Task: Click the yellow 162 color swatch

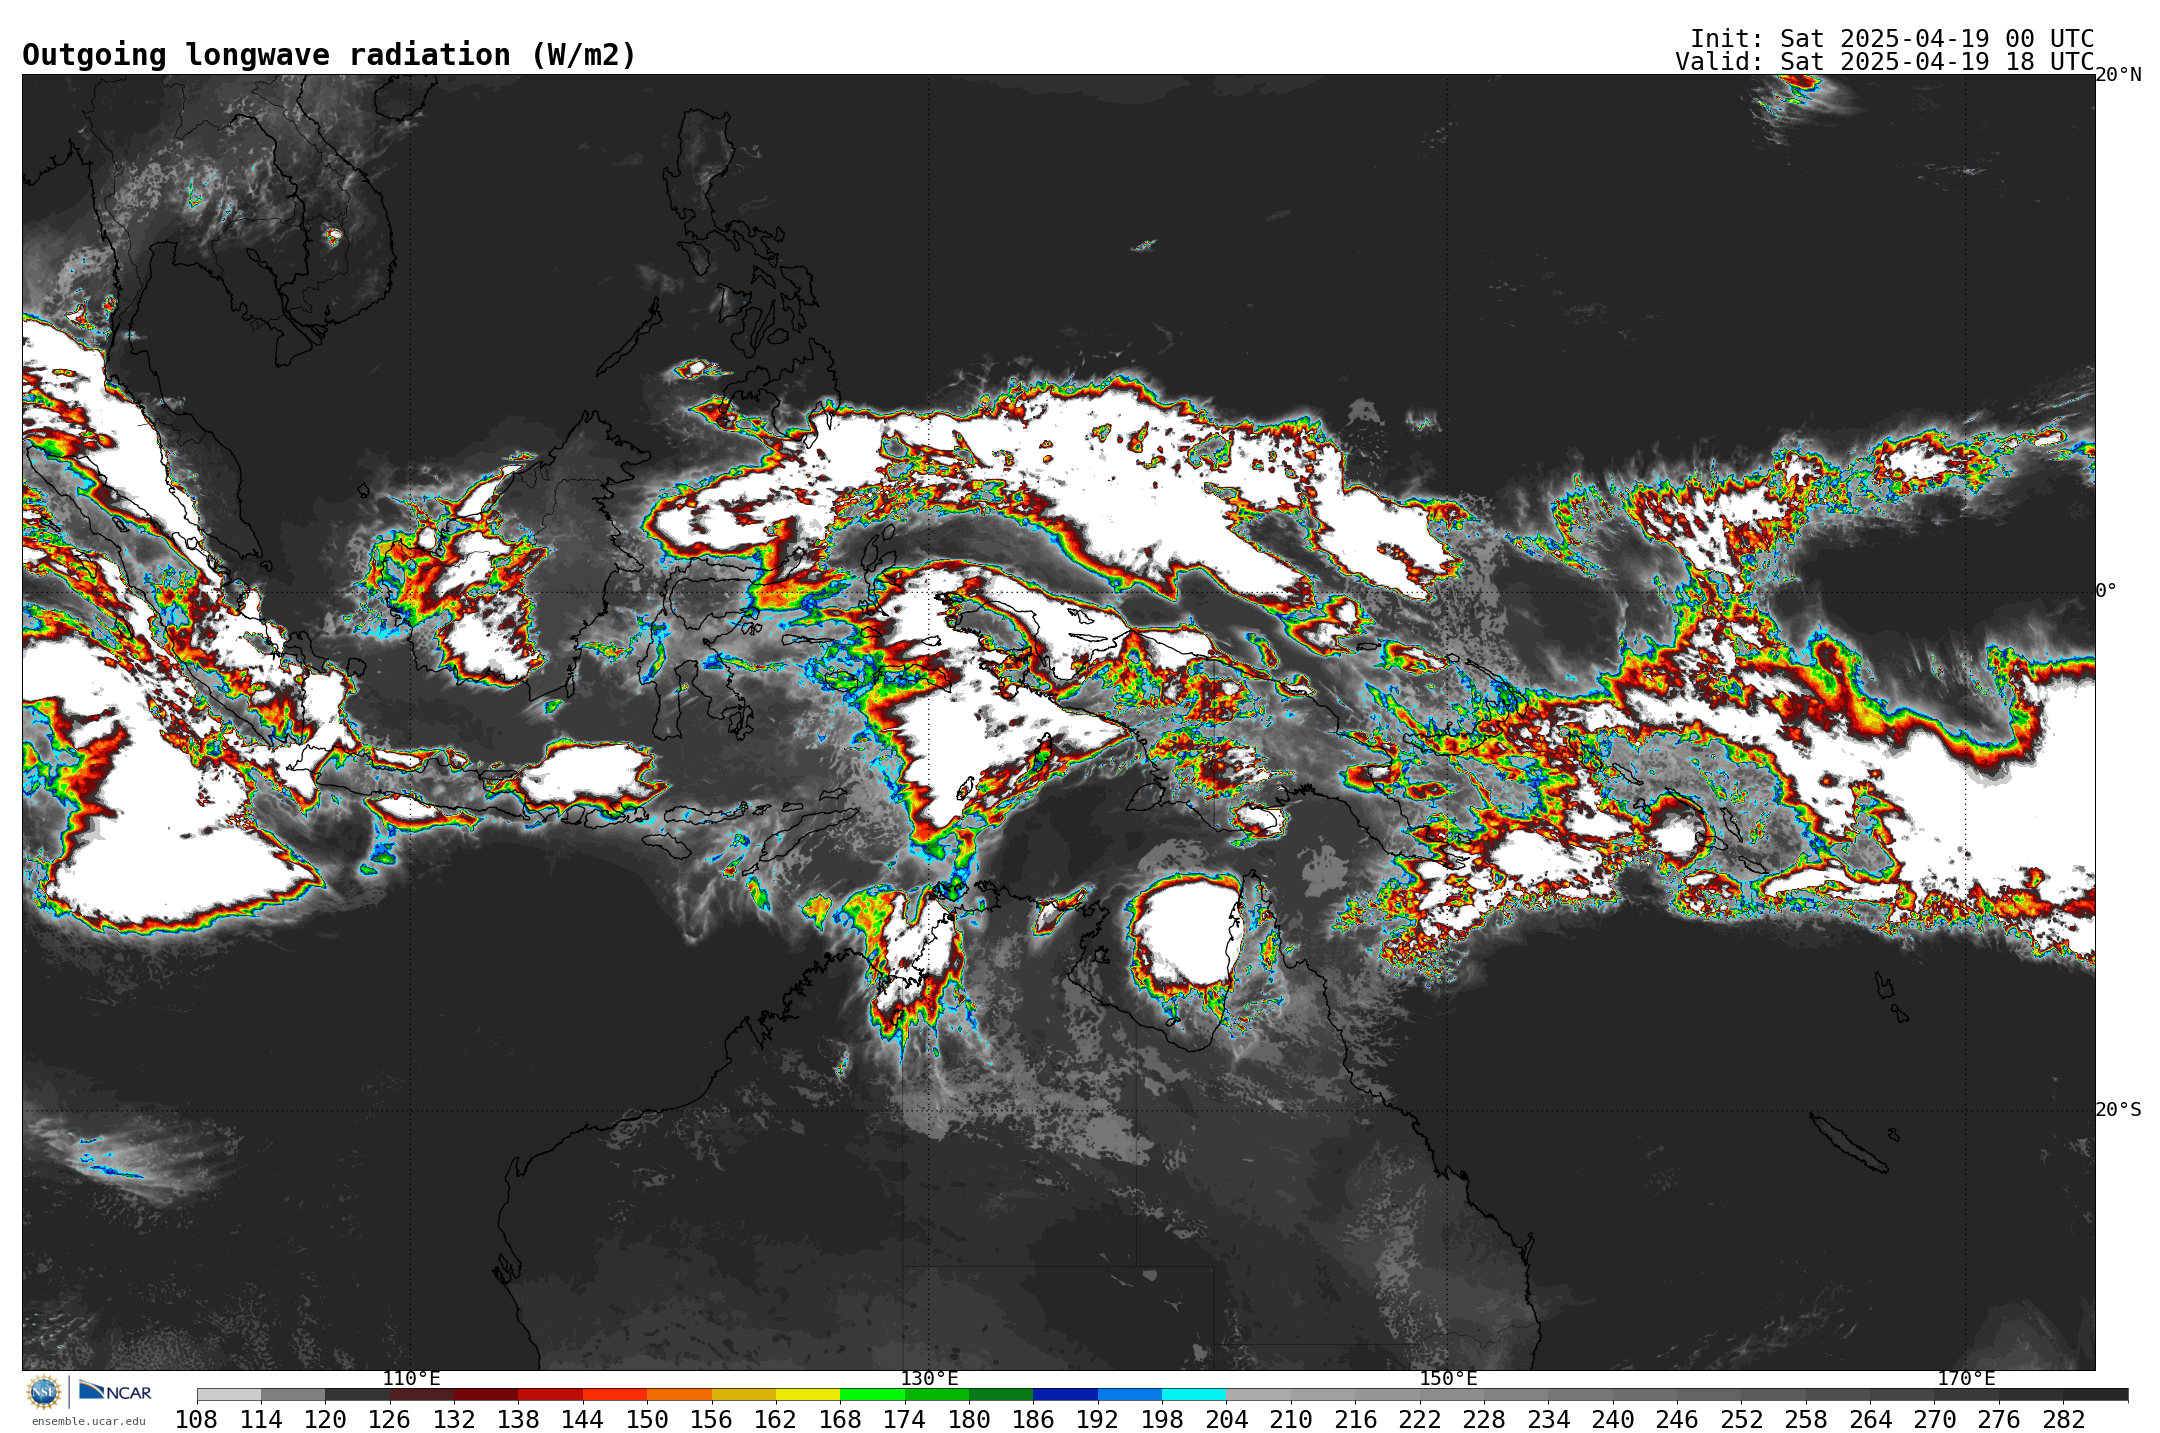Action: tap(807, 1395)
